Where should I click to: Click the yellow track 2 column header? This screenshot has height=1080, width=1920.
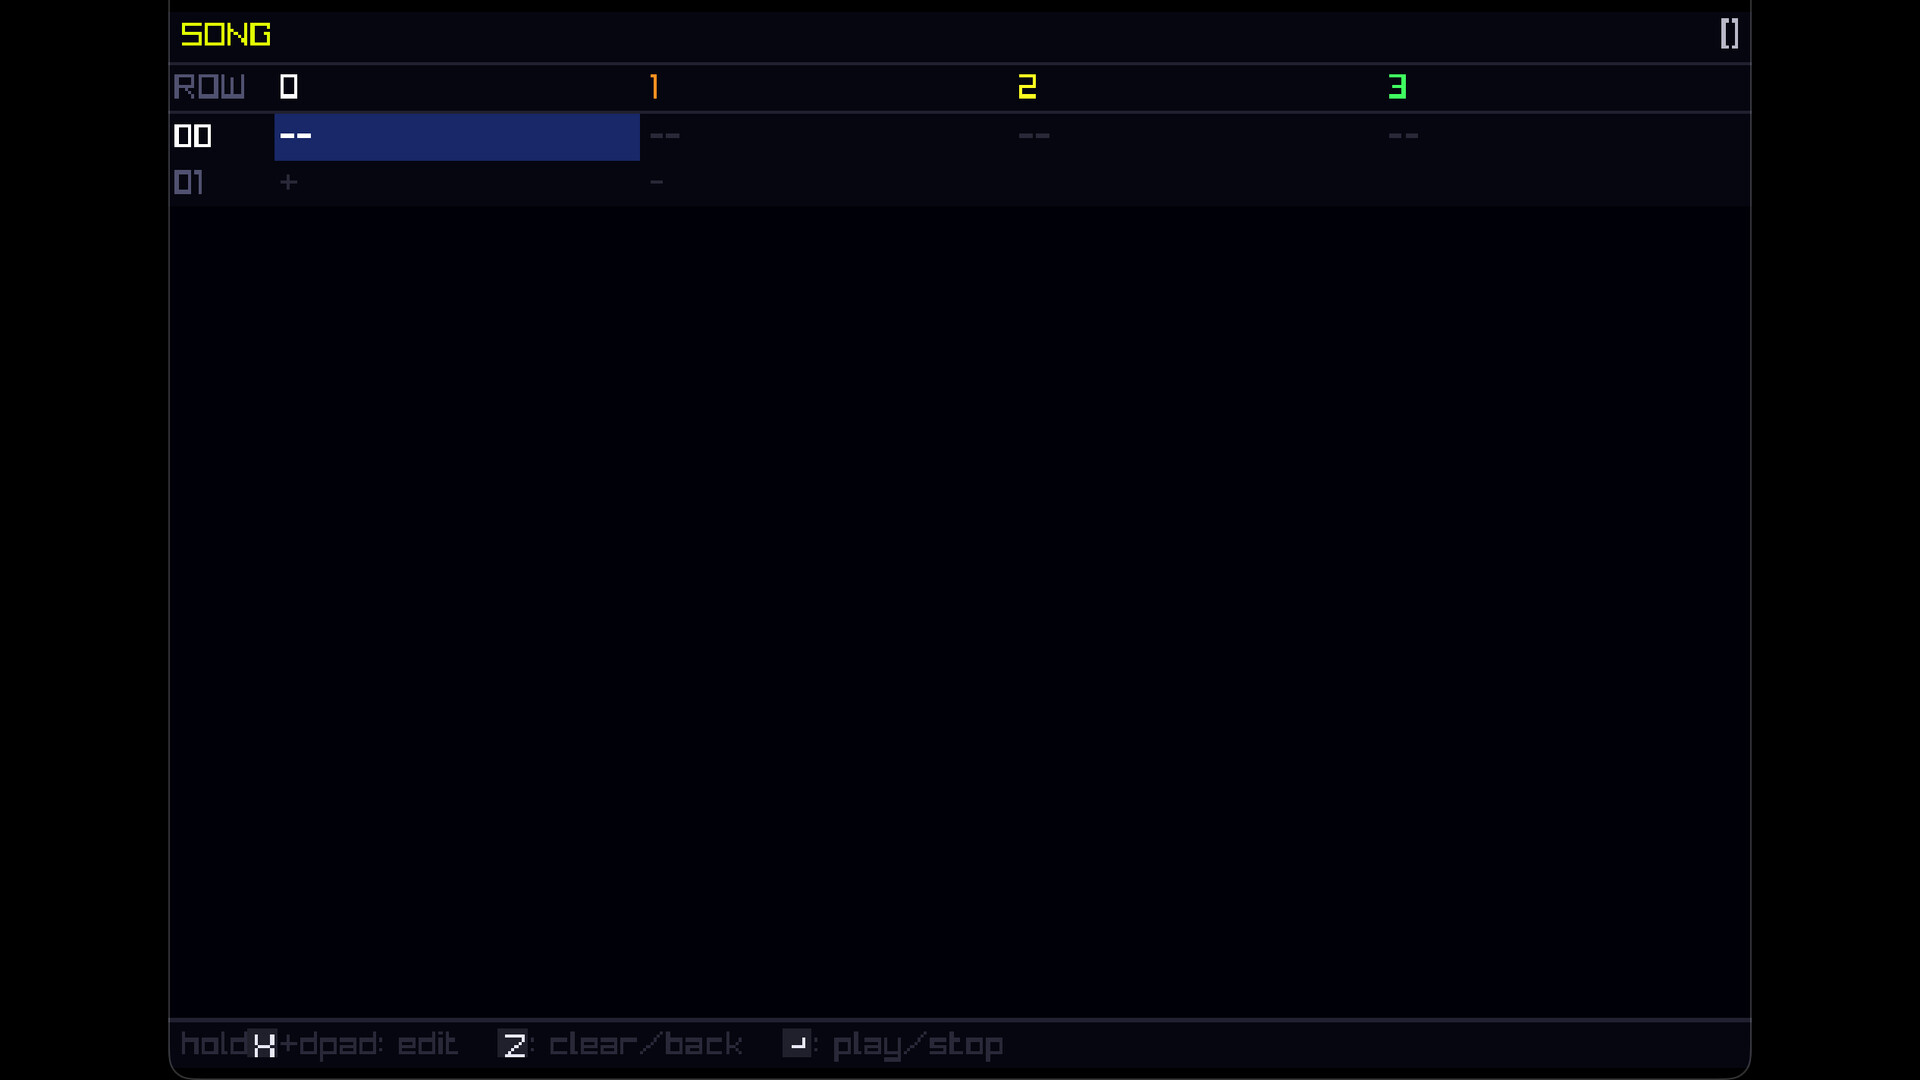[1027, 87]
